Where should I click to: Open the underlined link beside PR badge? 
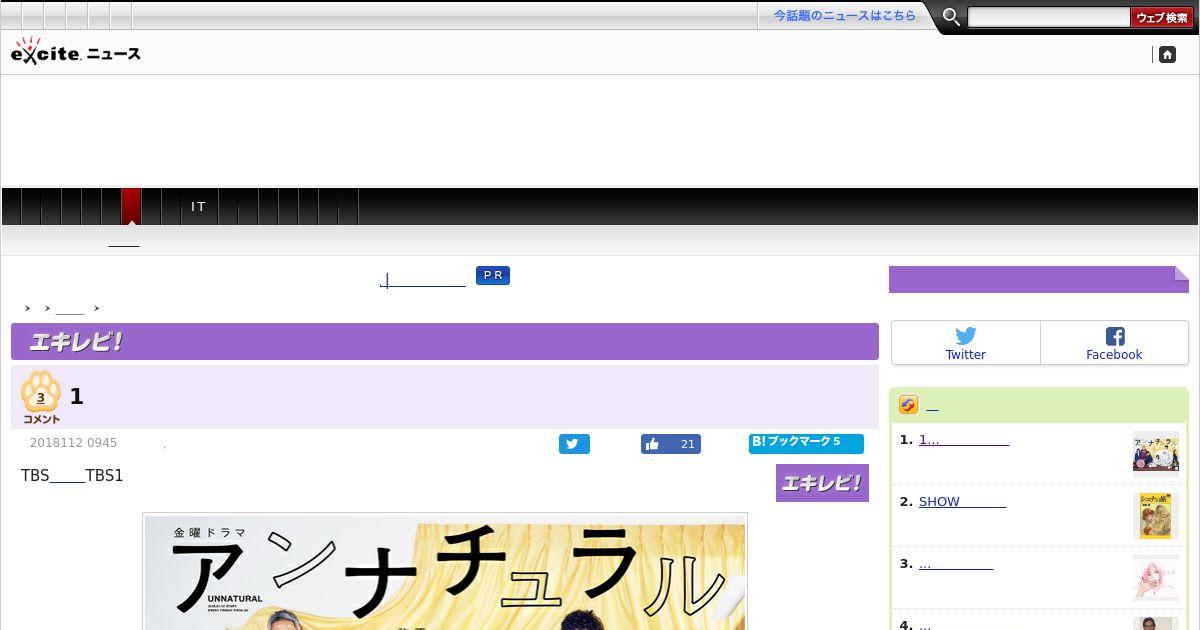[423, 280]
